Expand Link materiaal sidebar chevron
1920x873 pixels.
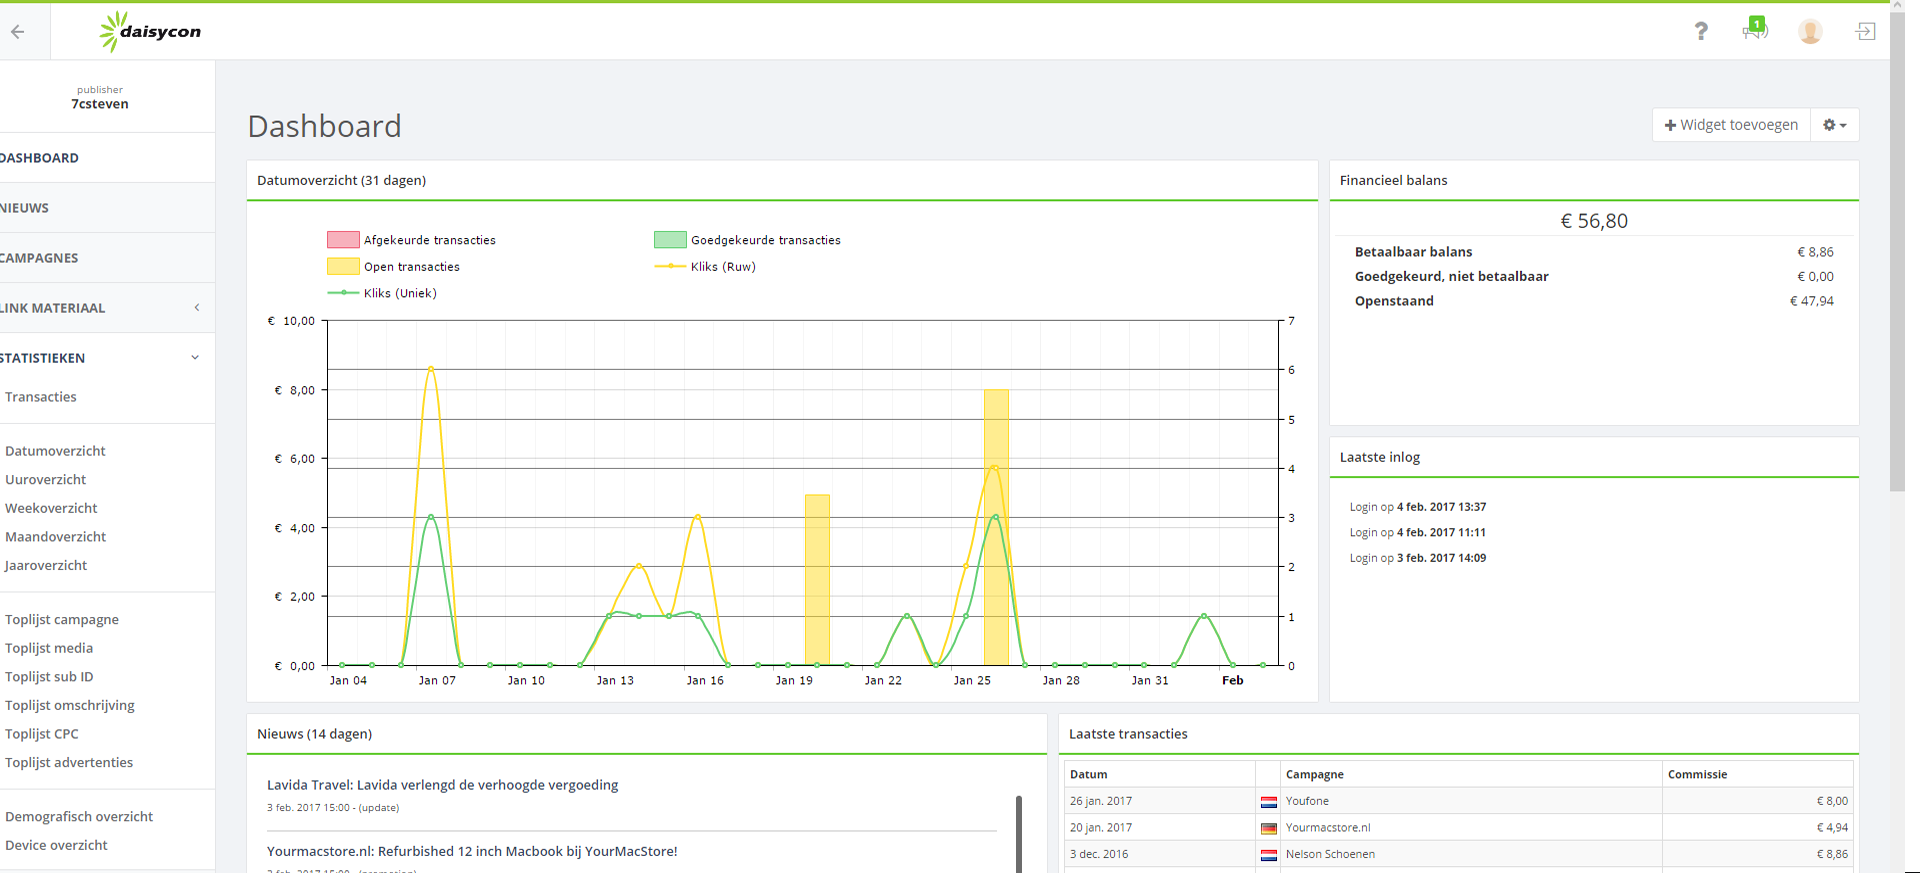pos(197,308)
